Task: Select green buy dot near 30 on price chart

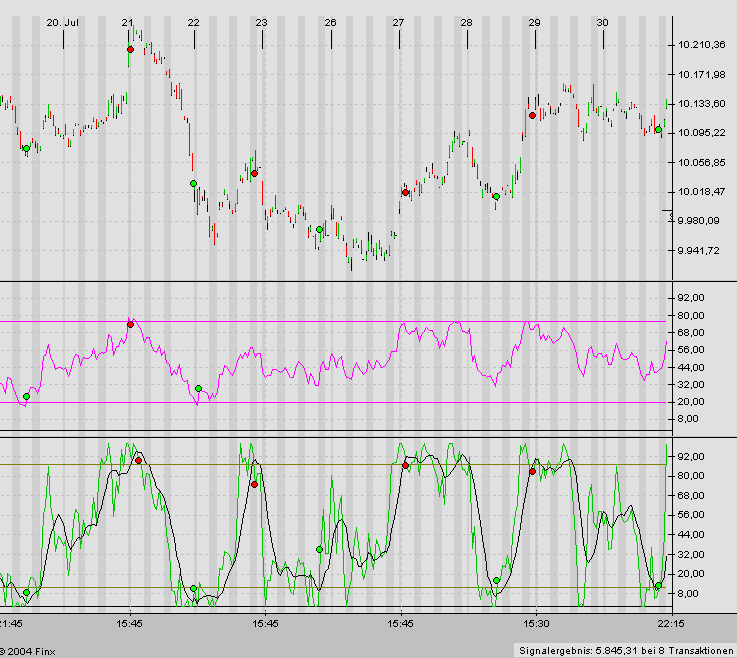Action: click(658, 129)
